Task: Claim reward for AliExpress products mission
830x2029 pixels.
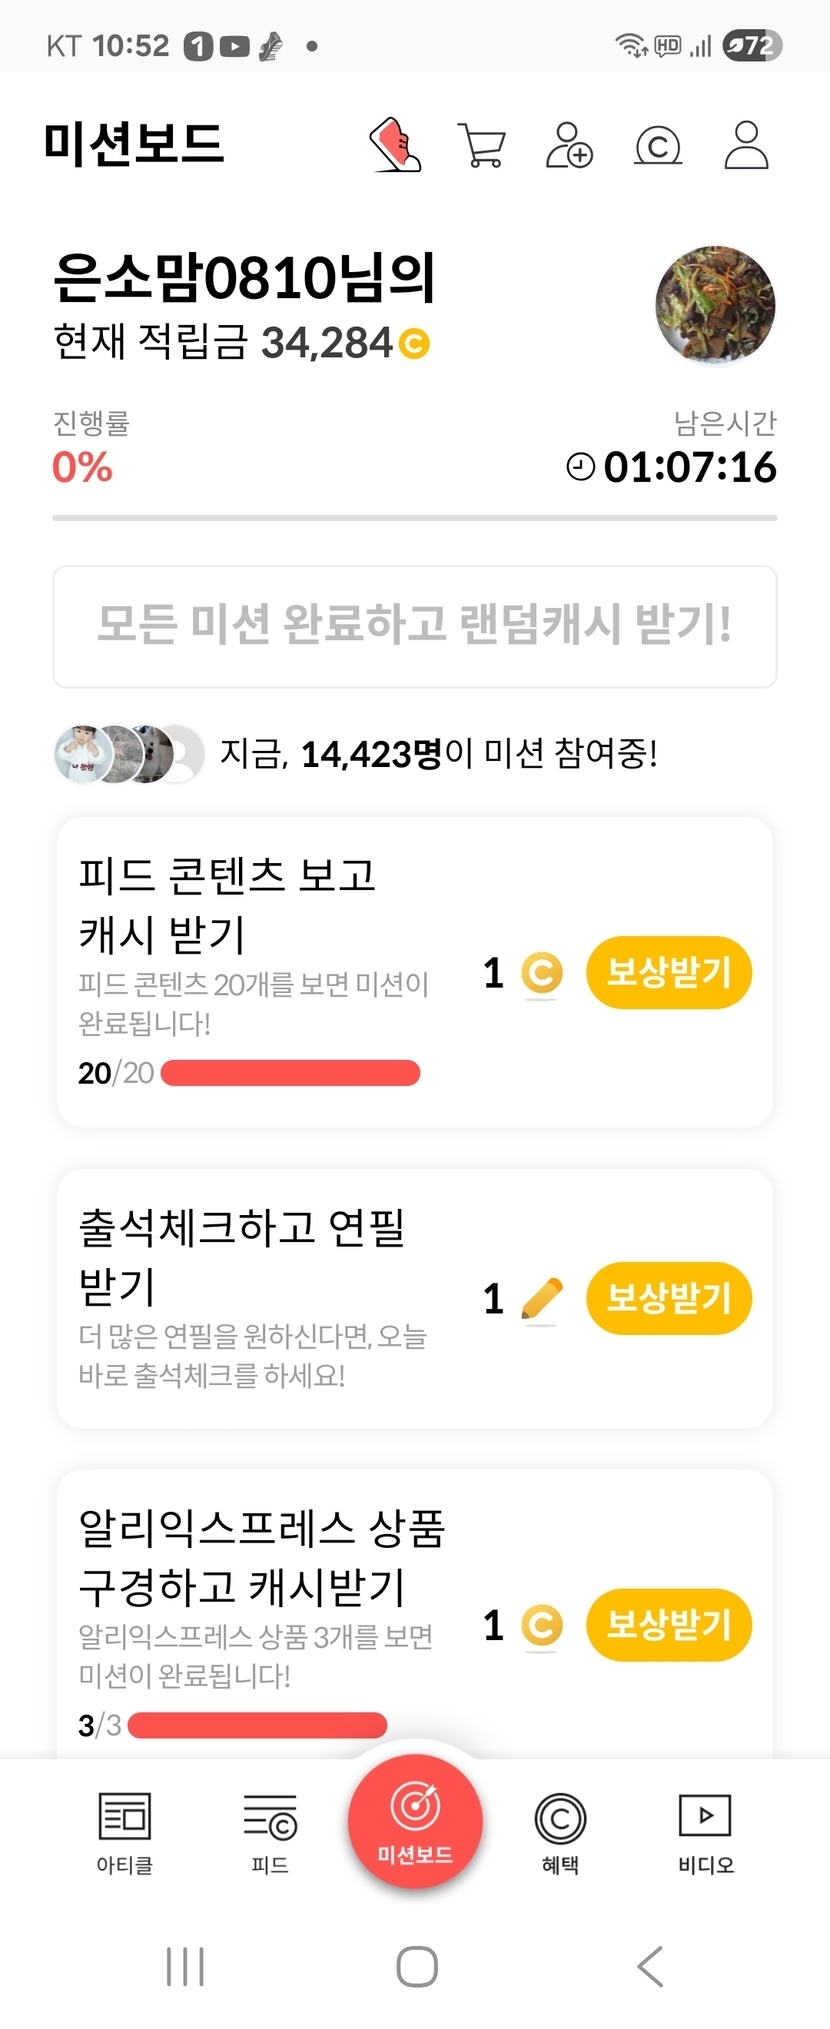Action: click(669, 1624)
